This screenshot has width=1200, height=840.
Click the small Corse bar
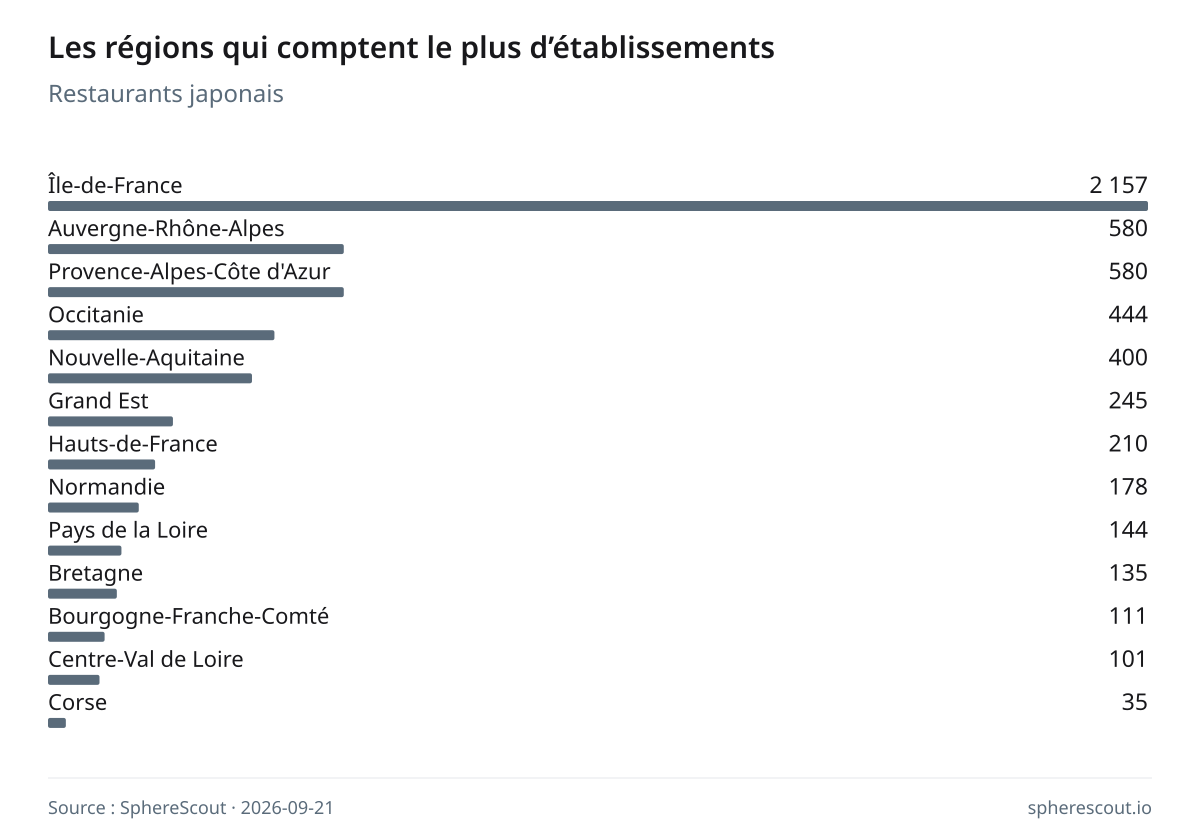point(57,722)
